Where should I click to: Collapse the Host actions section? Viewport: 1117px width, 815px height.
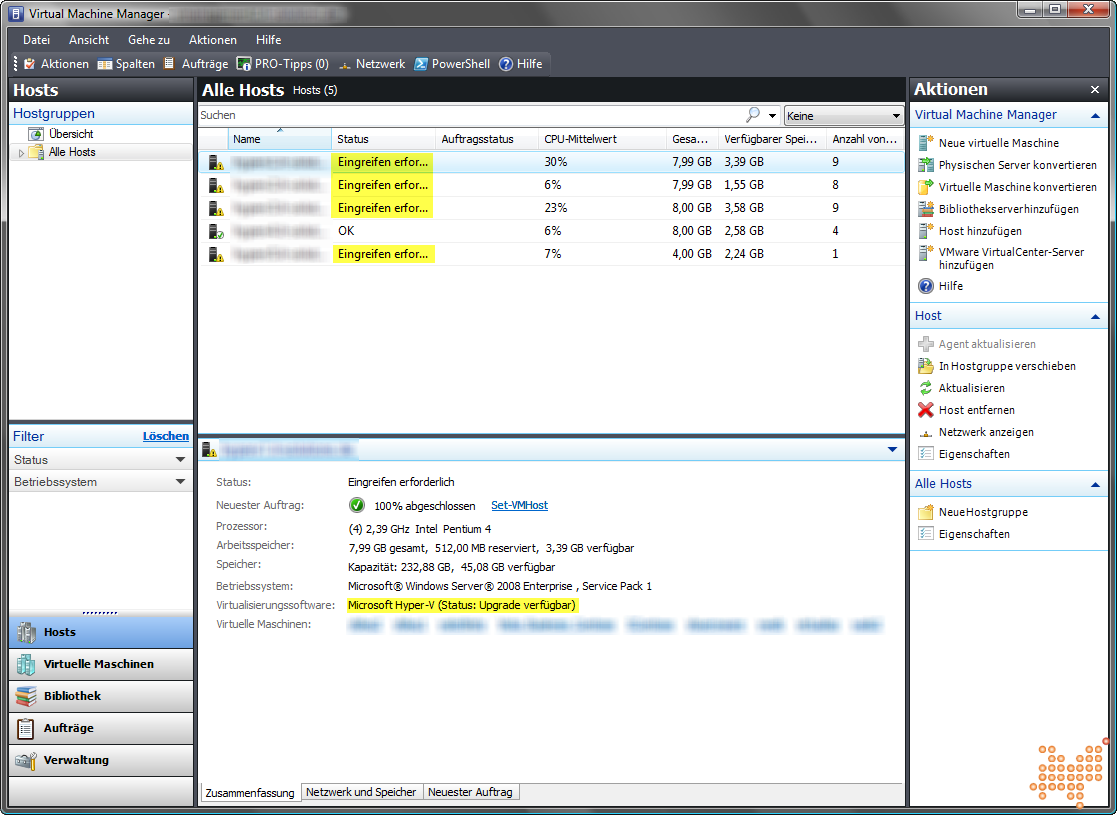pos(1095,316)
